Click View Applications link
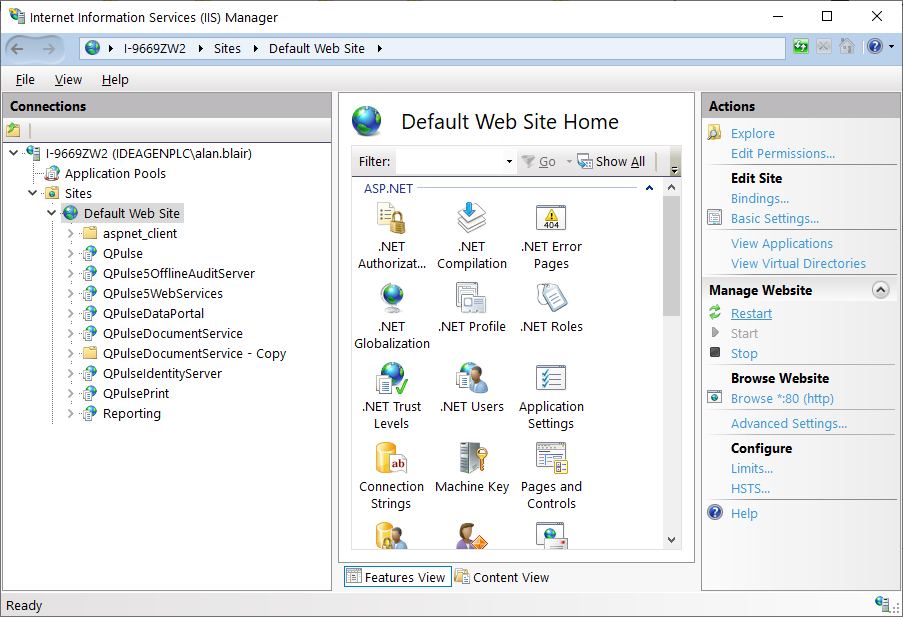Image resolution: width=903 pixels, height=617 pixels. click(781, 243)
